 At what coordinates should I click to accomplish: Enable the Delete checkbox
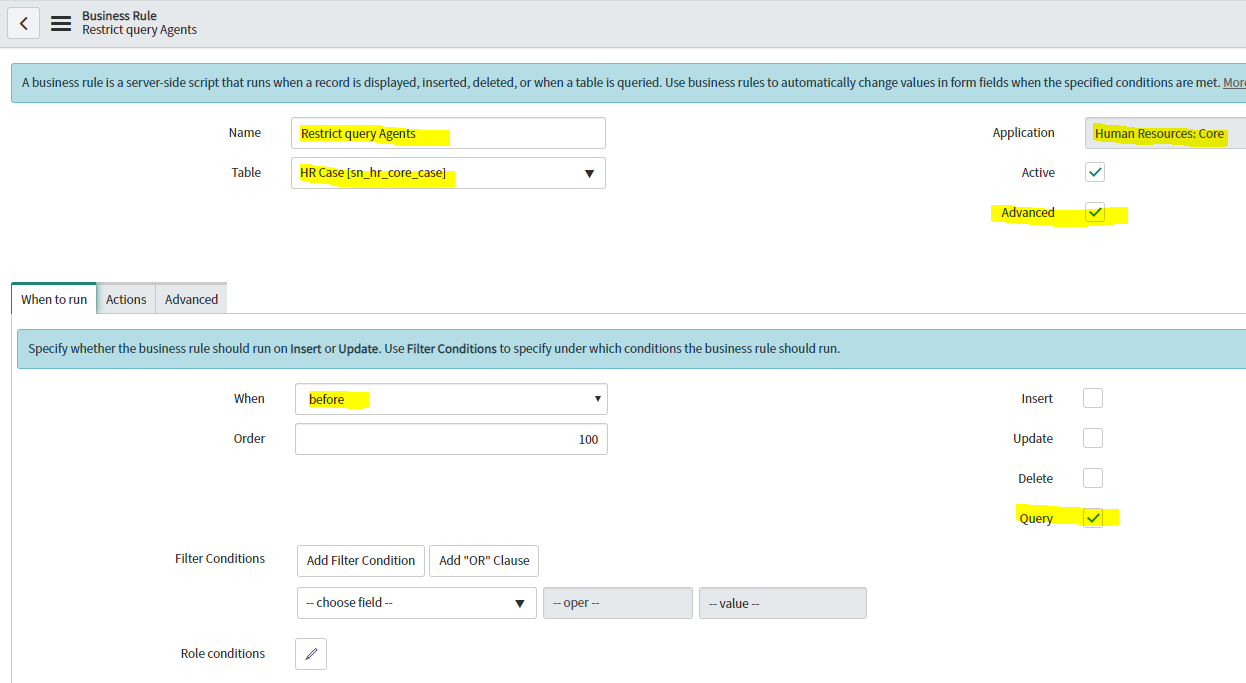click(x=1092, y=478)
